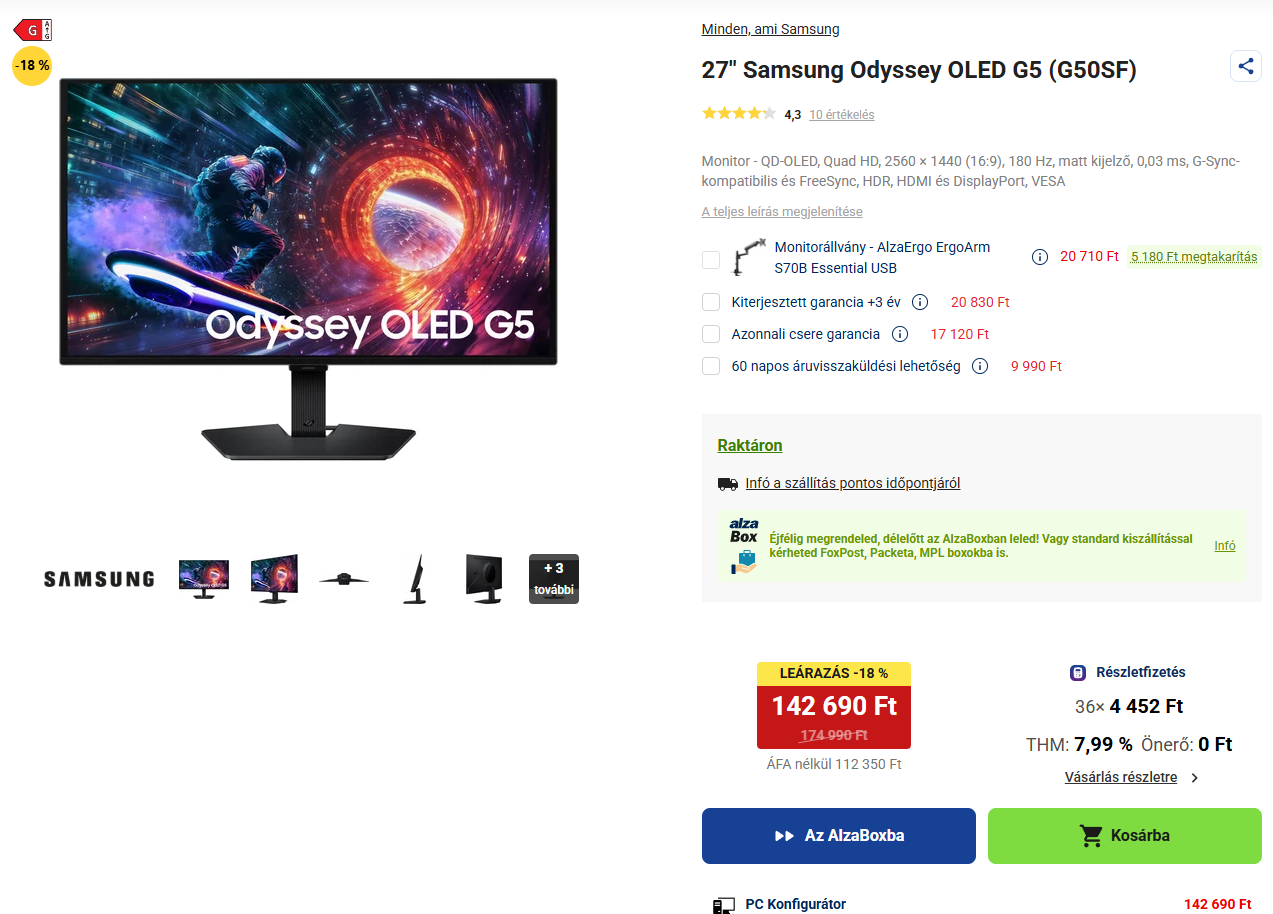Click the delivery truck icon
Image resolution: width=1273 pixels, height=914 pixels.
pos(728,484)
